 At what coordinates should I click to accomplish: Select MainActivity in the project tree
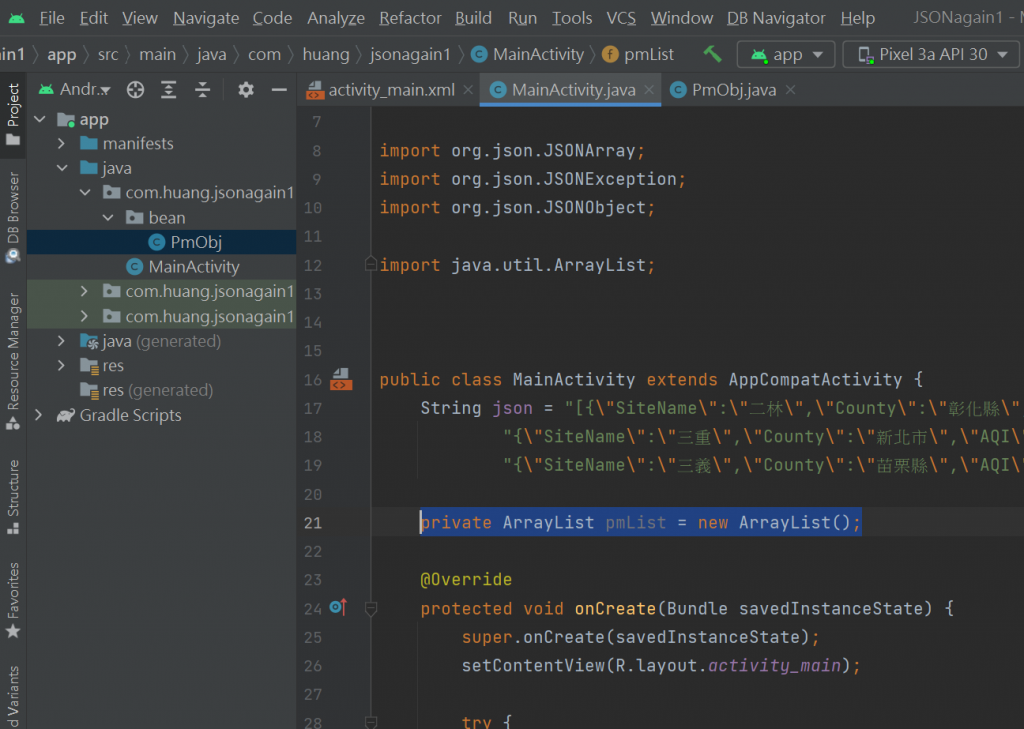pyautogui.click(x=193, y=266)
